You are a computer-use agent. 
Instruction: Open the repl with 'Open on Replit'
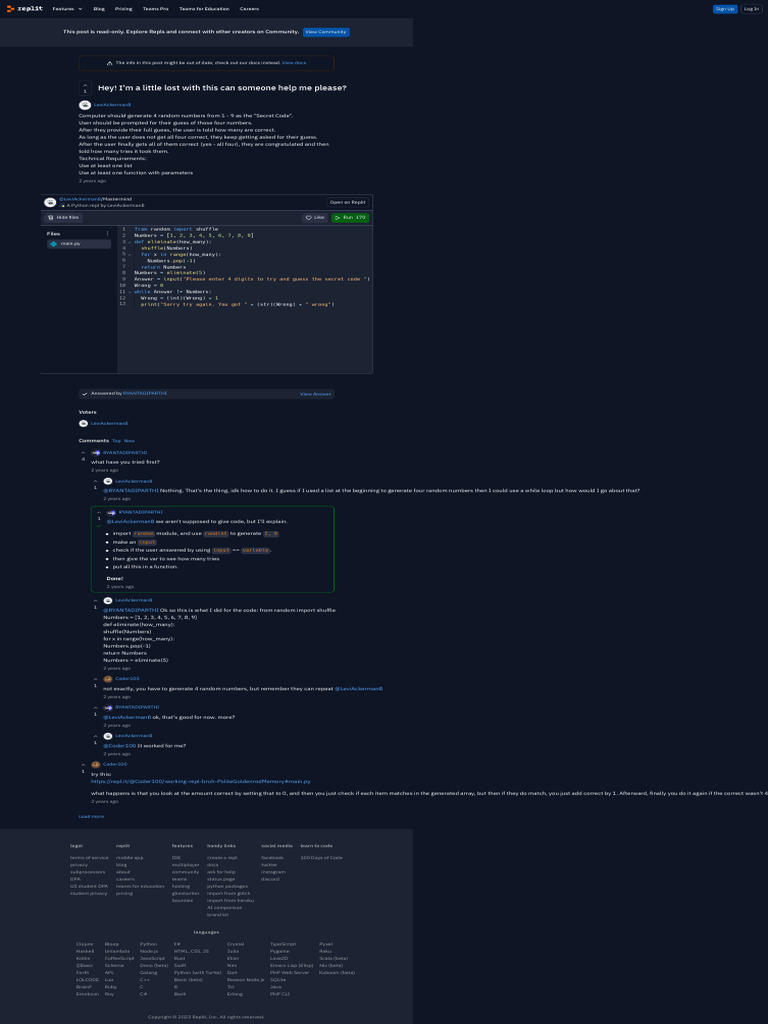(347, 202)
